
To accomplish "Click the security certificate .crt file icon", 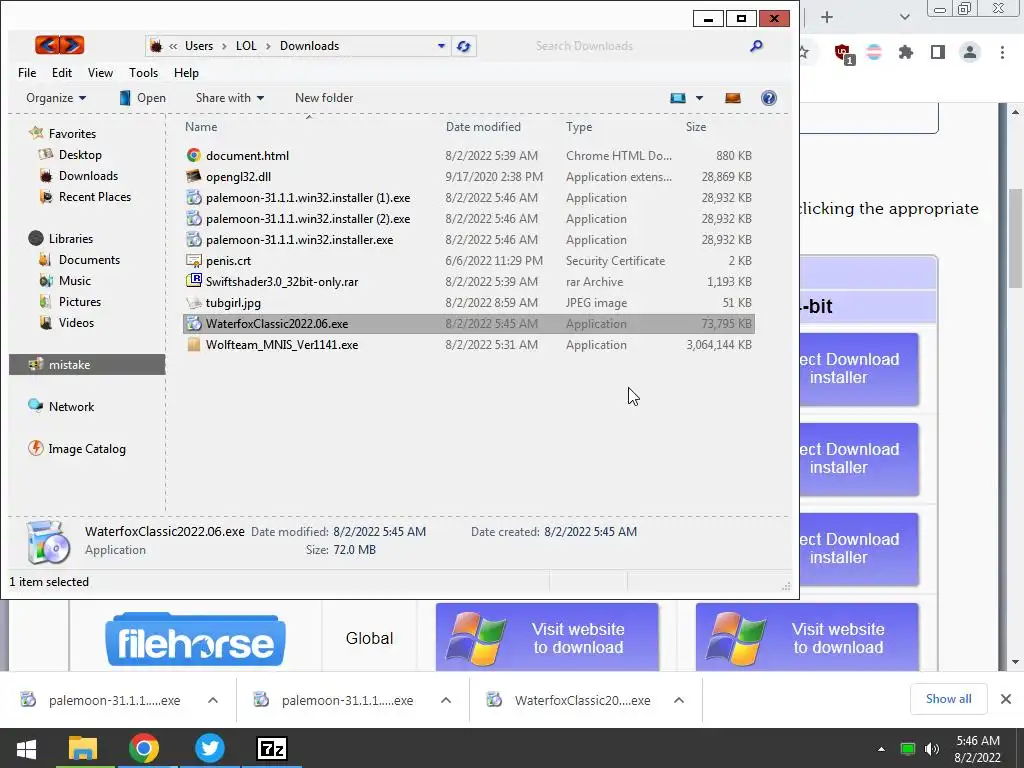I will point(193,261).
